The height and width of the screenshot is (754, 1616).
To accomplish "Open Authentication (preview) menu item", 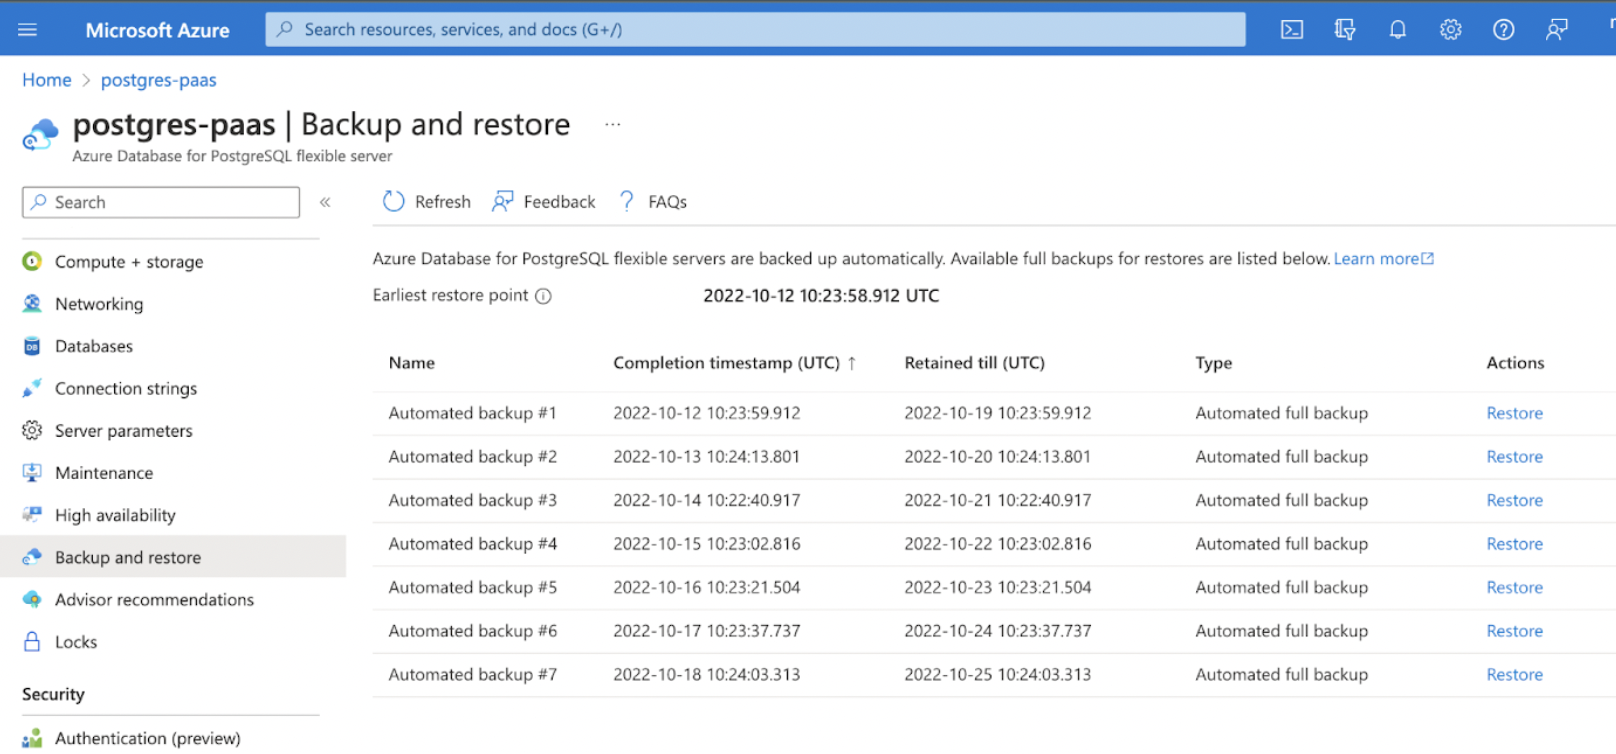I will 148,738.
